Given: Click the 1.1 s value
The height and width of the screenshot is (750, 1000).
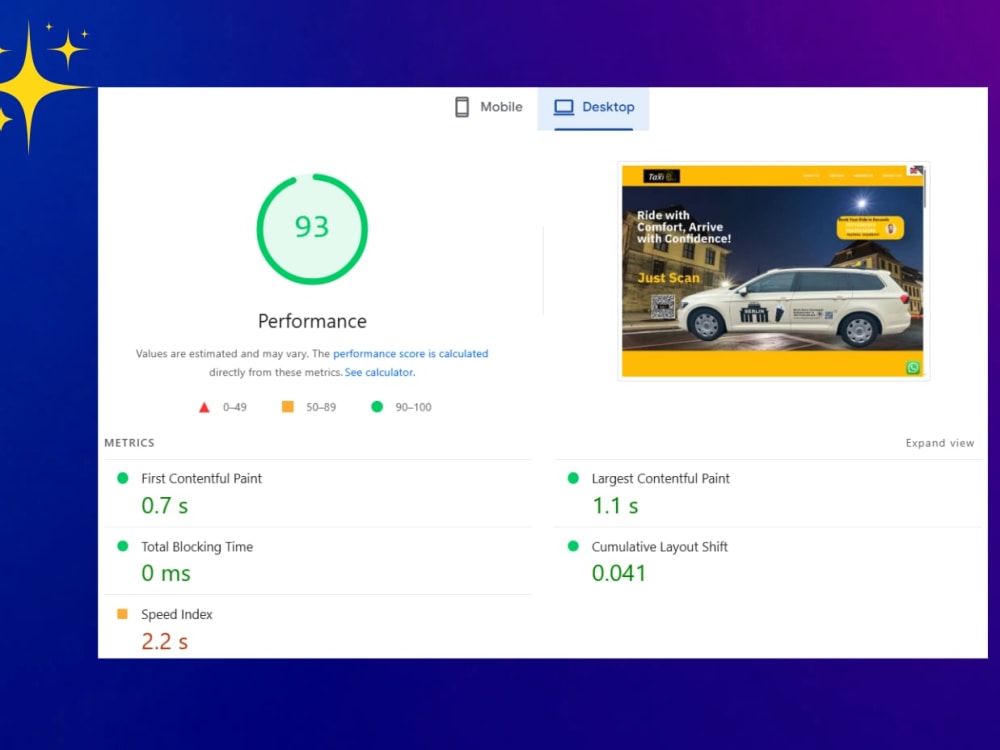Looking at the screenshot, I should tap(615, 506).
